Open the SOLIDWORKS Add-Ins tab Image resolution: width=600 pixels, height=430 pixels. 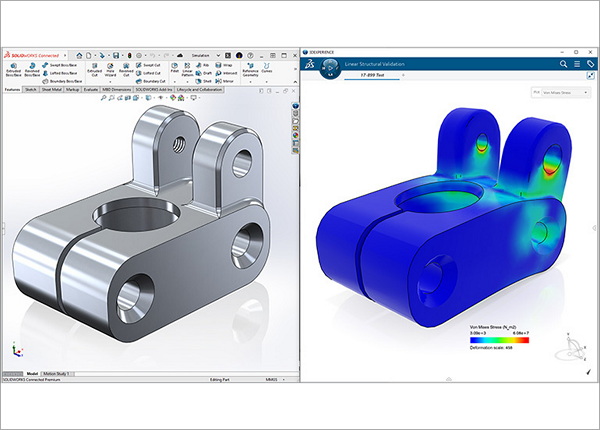click(x=154, y=90)
